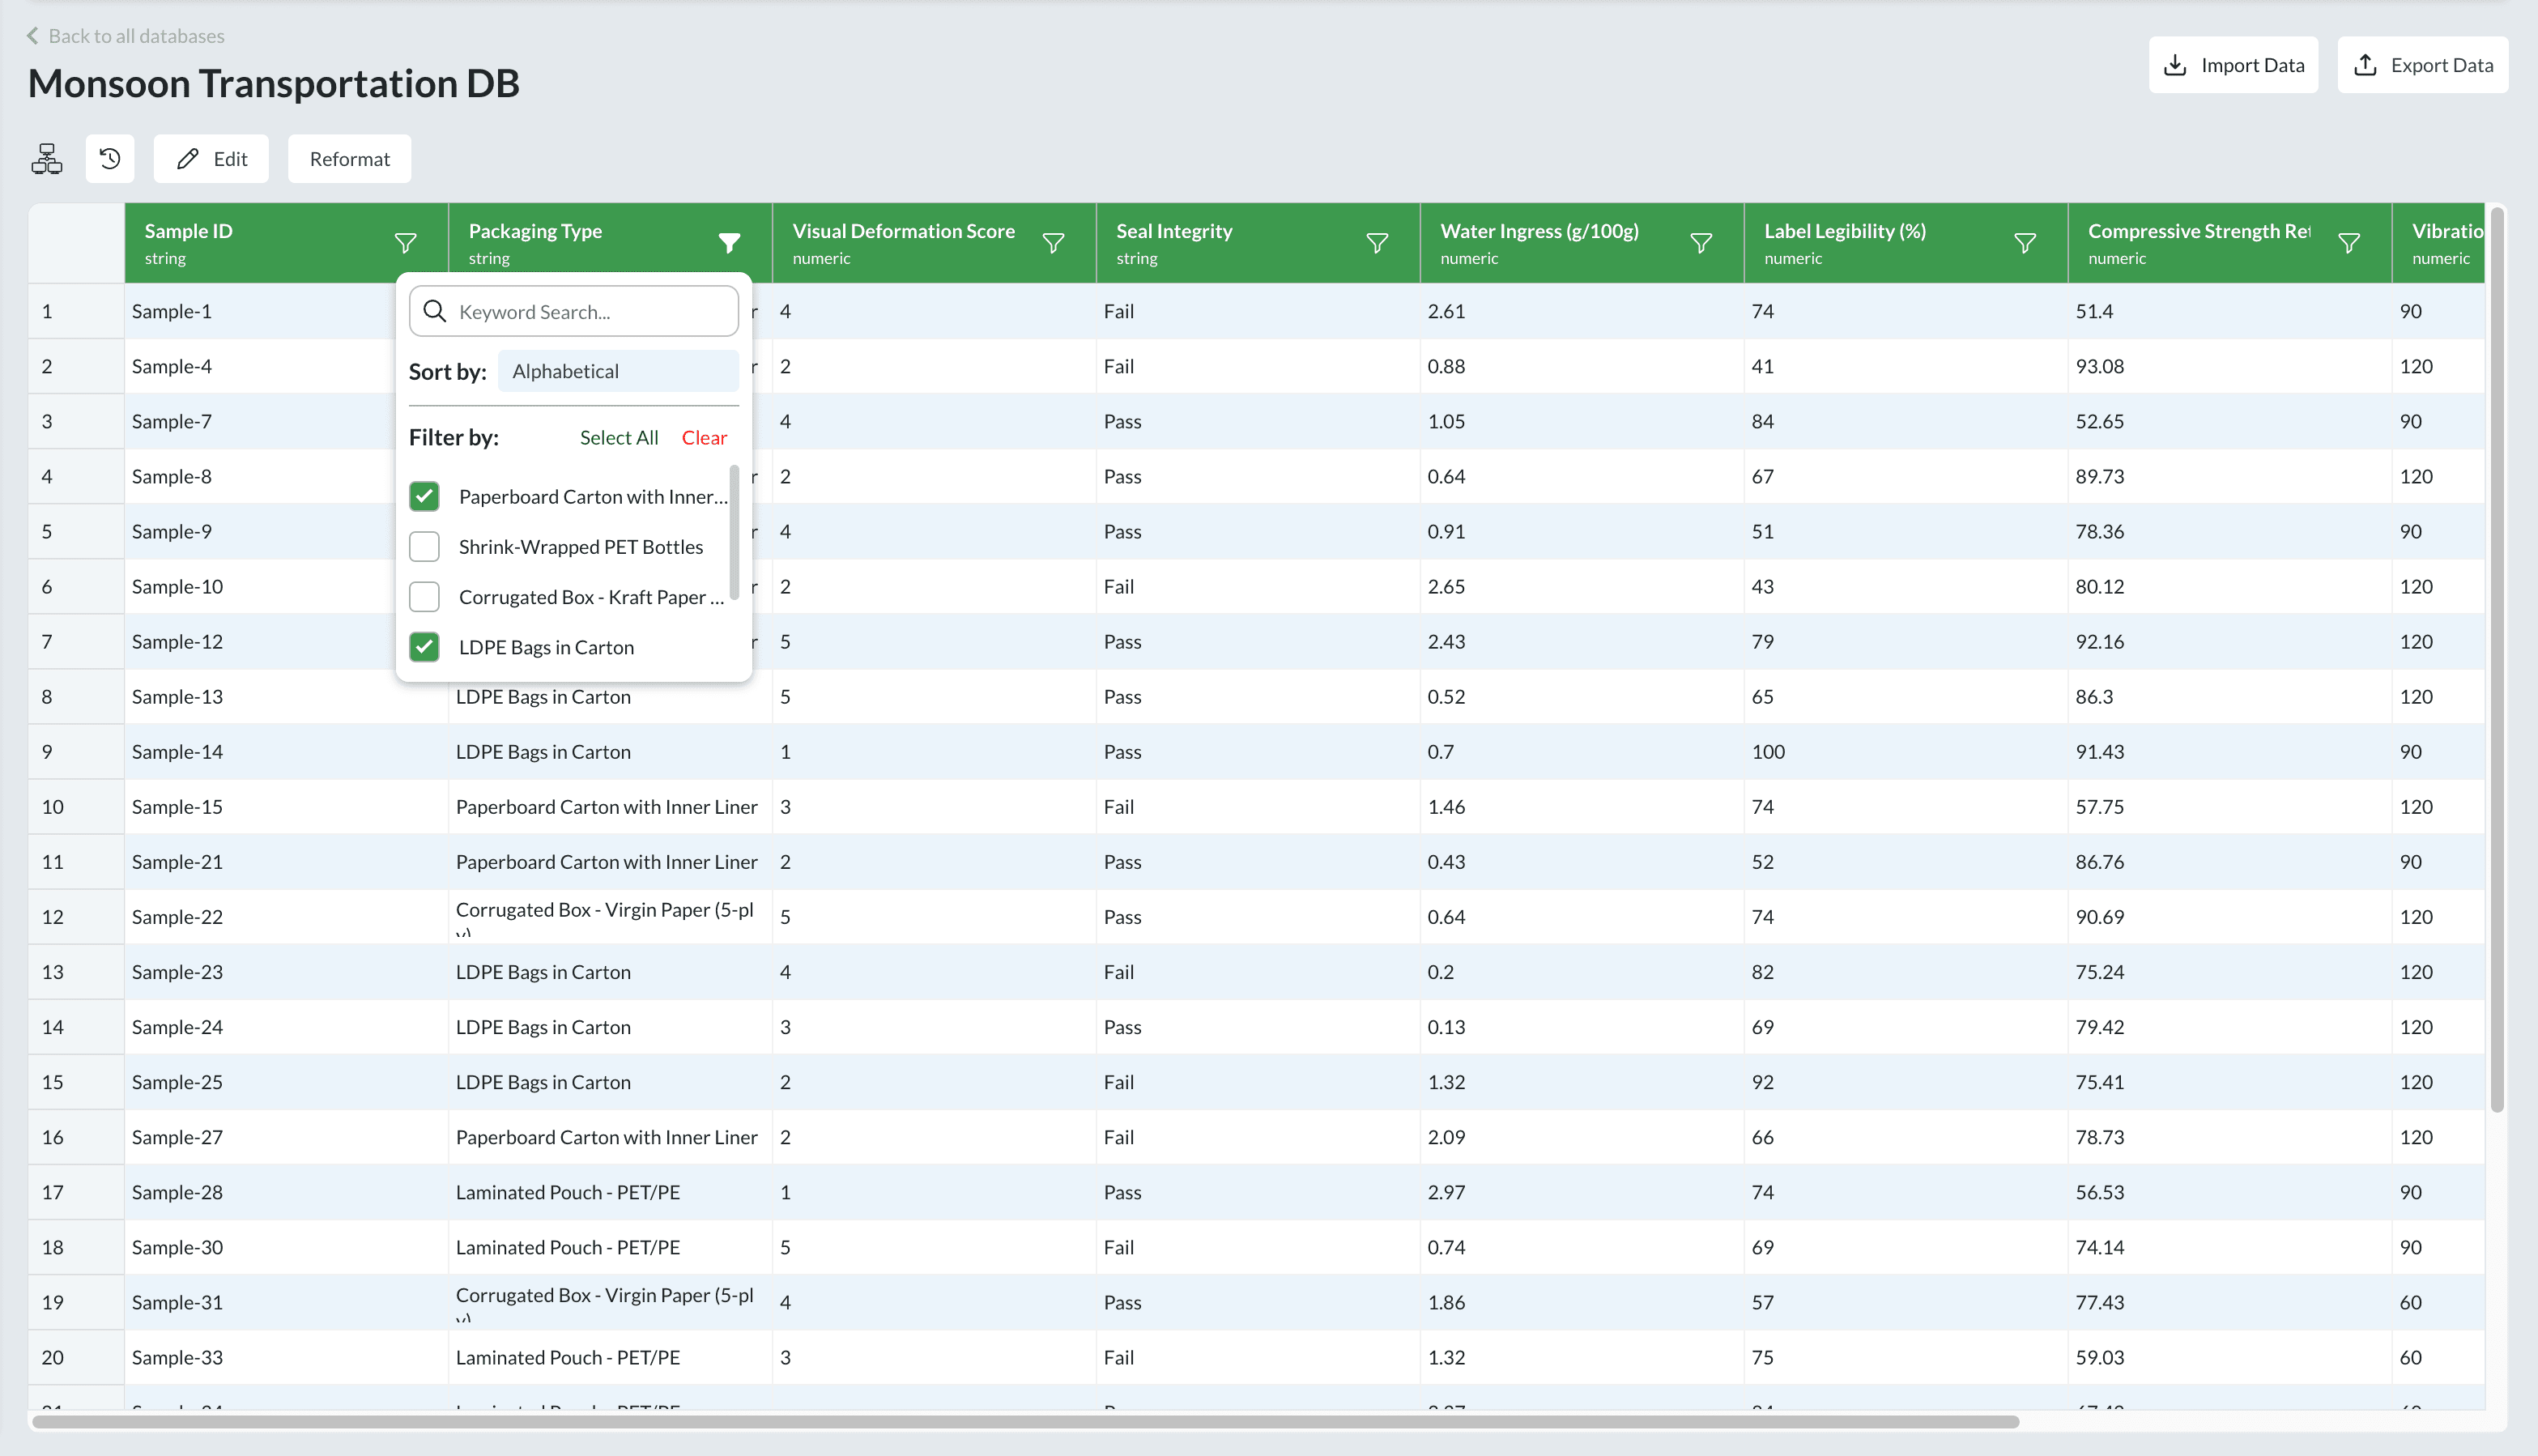Click the back chevron beside all databases
The image size is (2538, 1456).
point(33,35)
